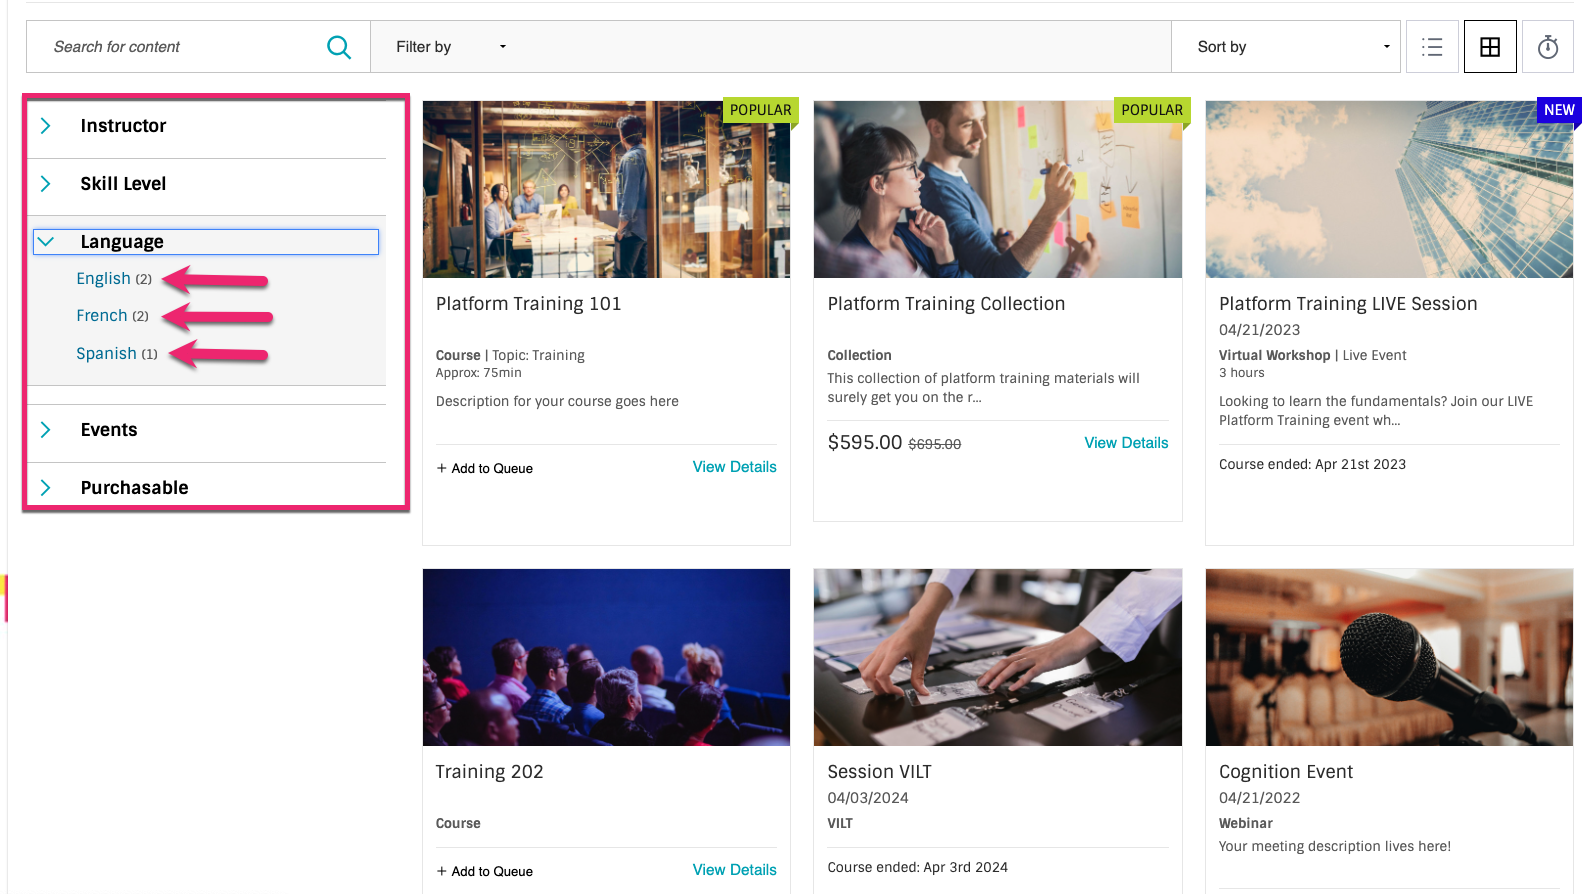Click 'Course ended: Apr 3rd 2024' text
The width and height of the screenshot is (1592, 894).
917,867
